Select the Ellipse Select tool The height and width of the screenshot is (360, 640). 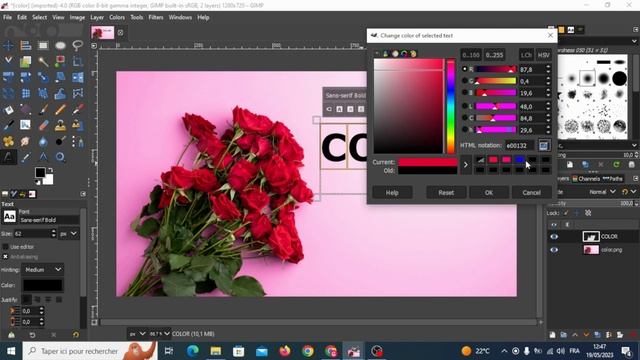(x=60, y=45)
